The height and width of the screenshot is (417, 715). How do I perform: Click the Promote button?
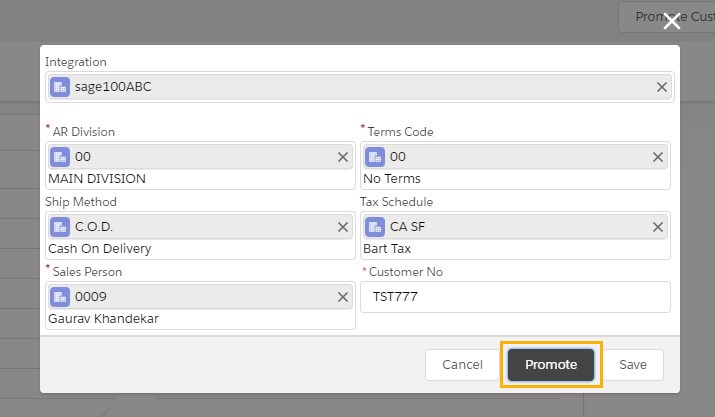pyautogui.click(x=551, y=365)
